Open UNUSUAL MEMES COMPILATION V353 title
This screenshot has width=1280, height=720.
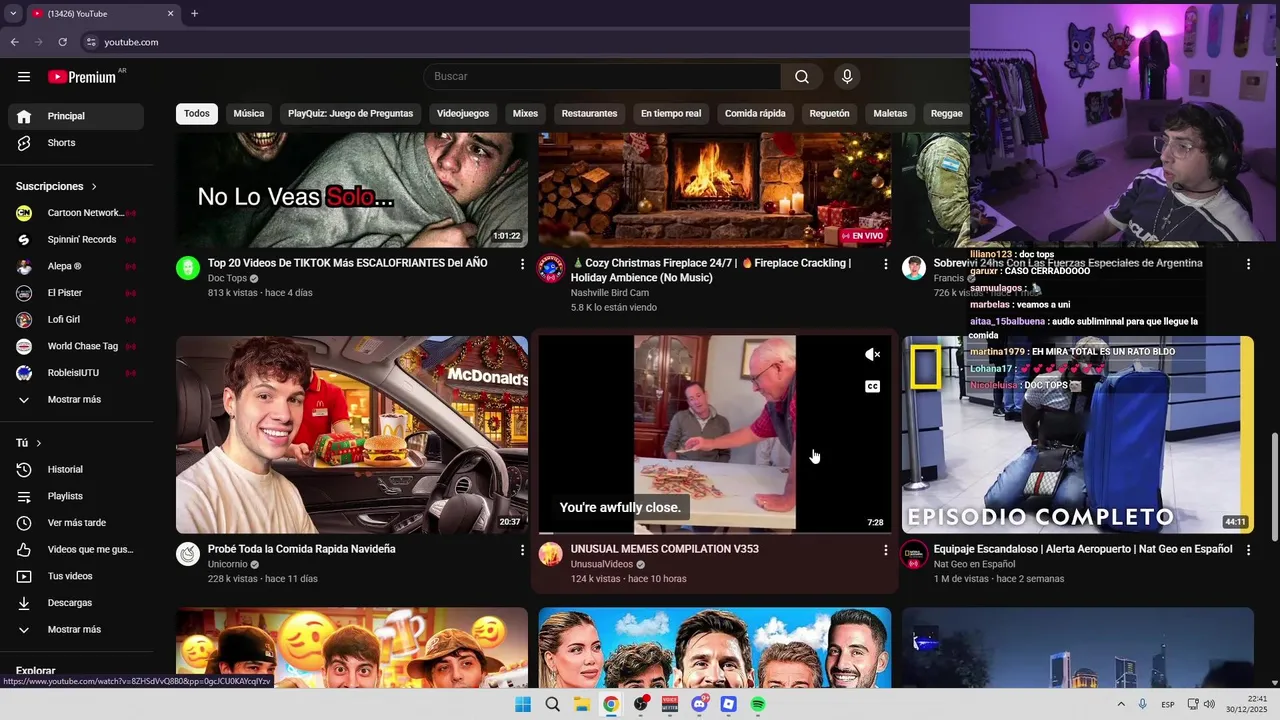pyautogui.click(x=665, y=549)
